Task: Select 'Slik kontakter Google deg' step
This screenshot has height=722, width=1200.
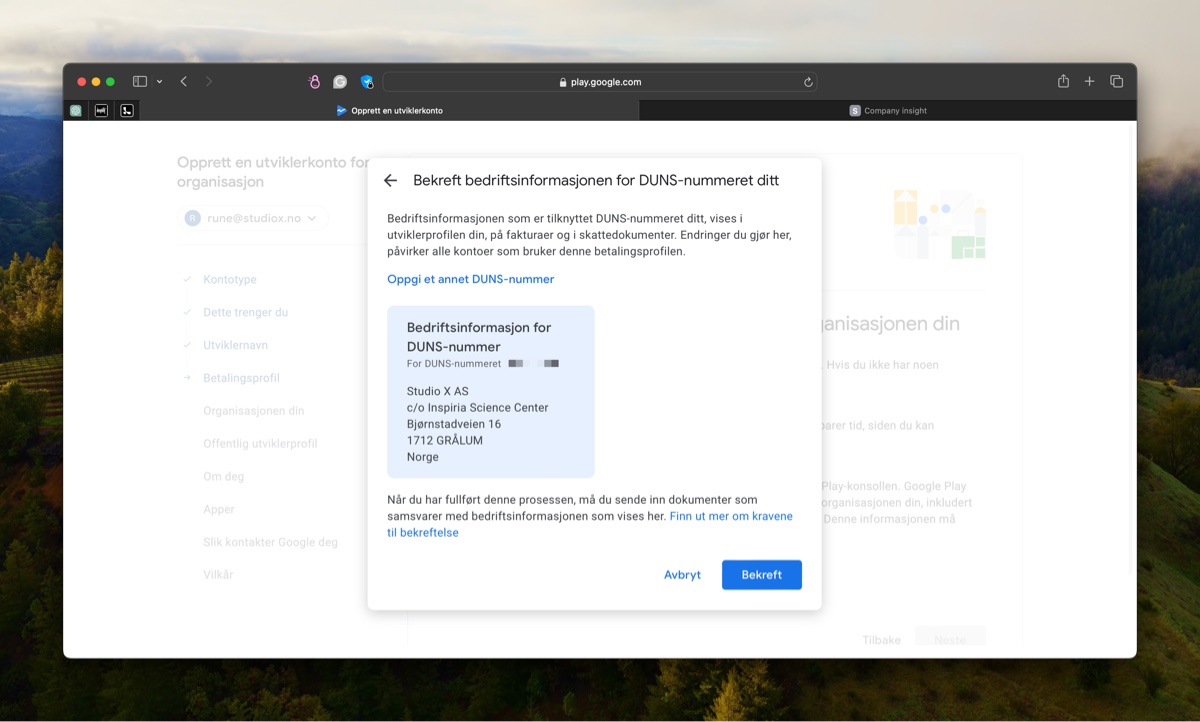Action: pyautogui.click(x=270, y=543)
